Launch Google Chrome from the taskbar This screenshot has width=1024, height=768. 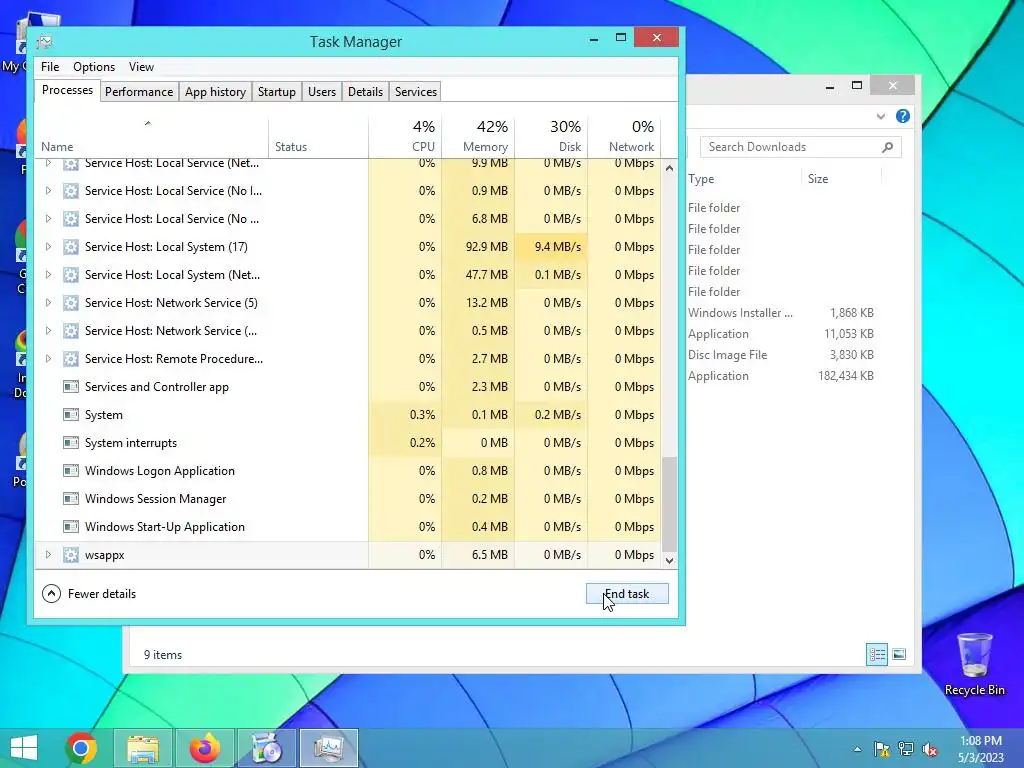81,748
